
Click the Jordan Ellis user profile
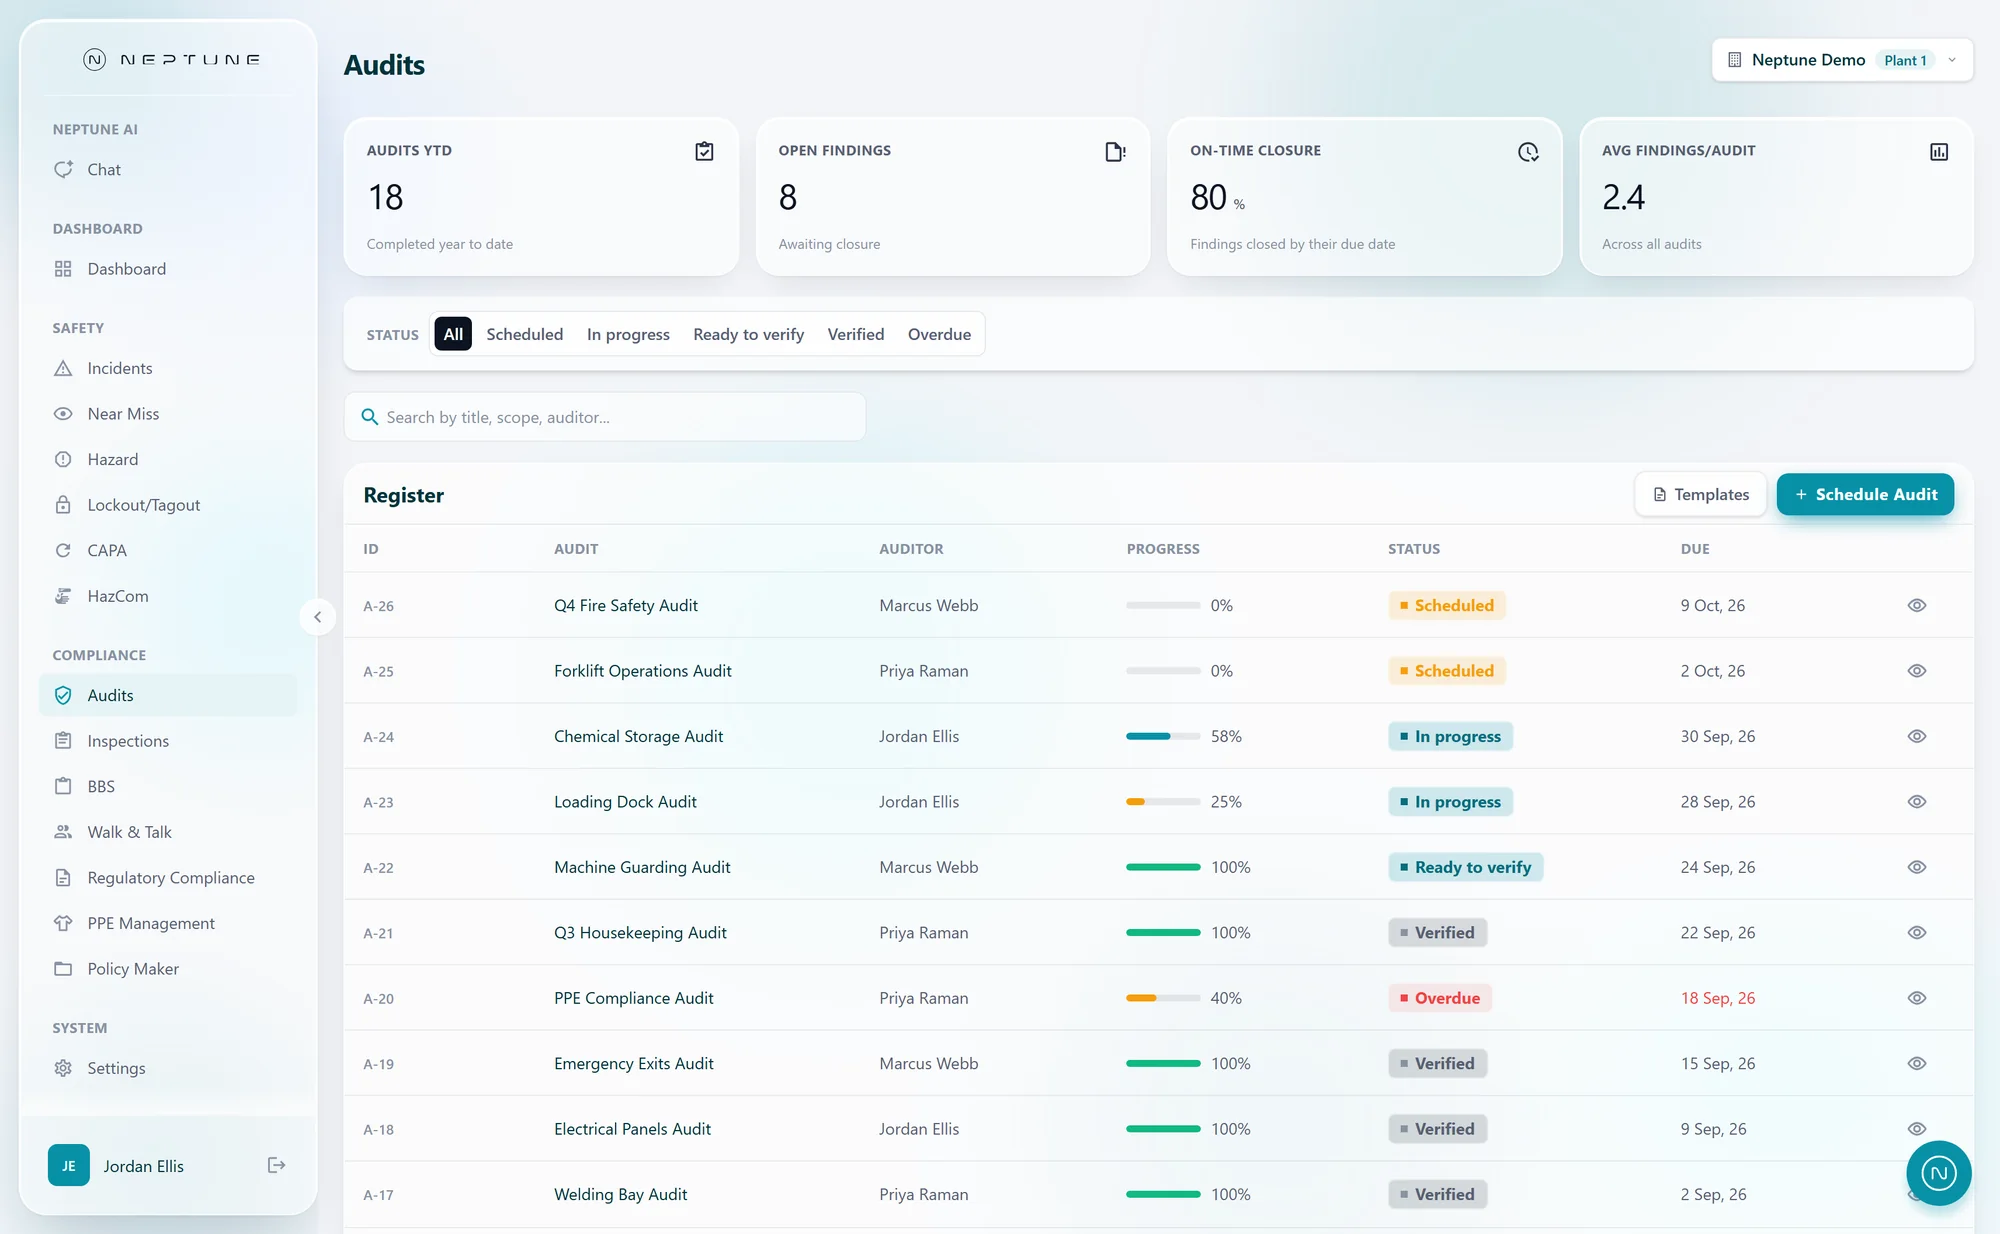[117, 1165]
